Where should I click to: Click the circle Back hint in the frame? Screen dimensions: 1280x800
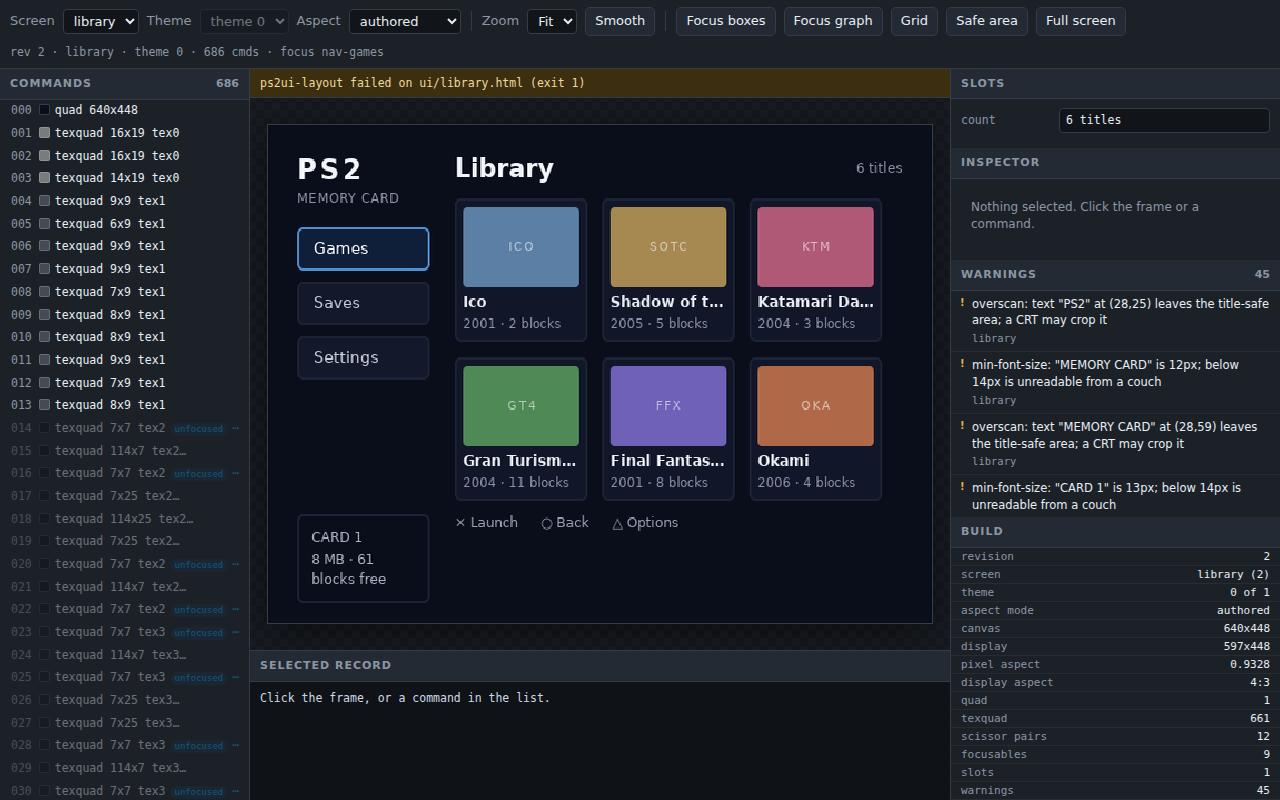[565, 523]
